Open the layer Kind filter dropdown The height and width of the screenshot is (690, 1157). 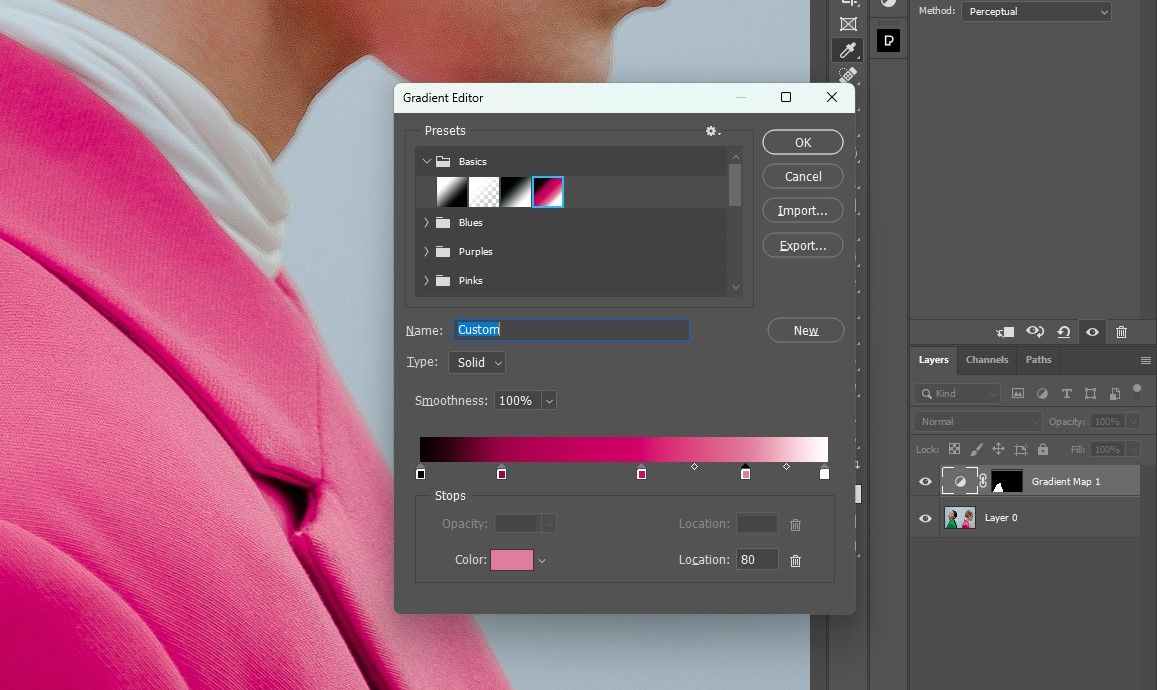[956, 393]
